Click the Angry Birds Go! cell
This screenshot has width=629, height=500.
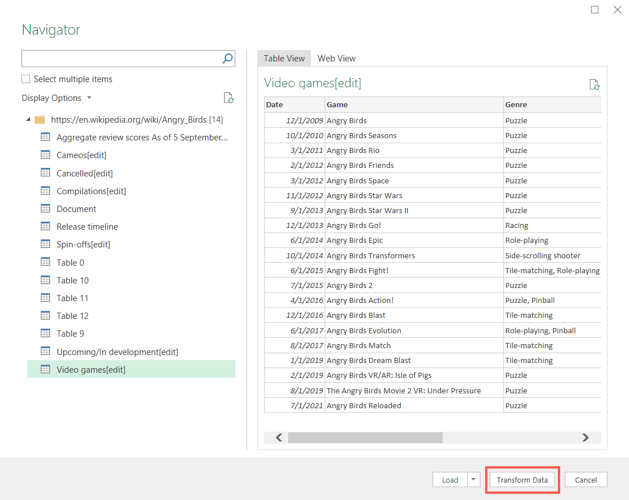point(414,225)
